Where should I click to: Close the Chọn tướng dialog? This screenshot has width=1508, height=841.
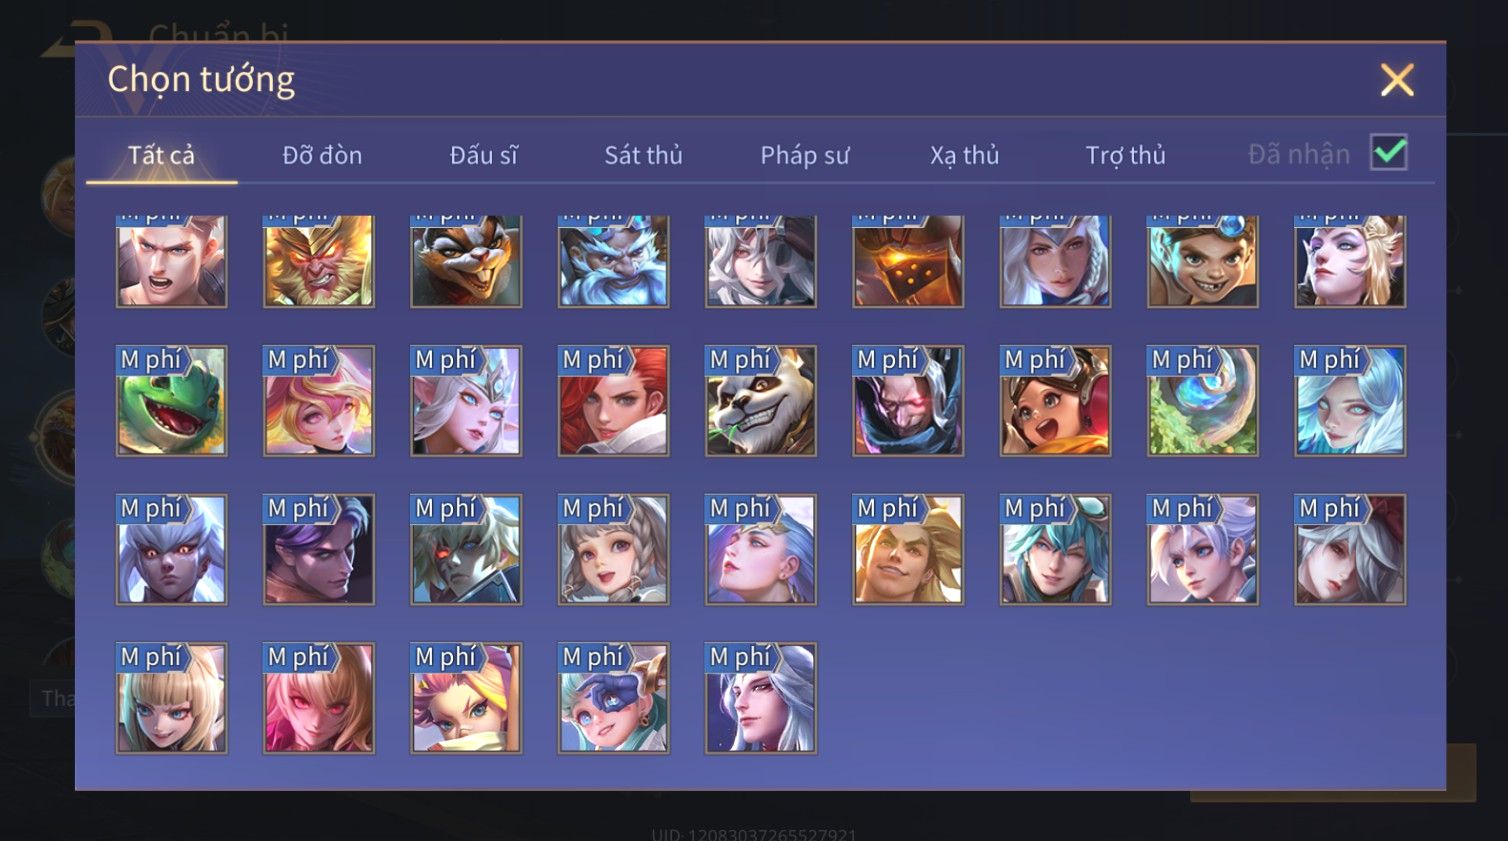(1397, 80)
